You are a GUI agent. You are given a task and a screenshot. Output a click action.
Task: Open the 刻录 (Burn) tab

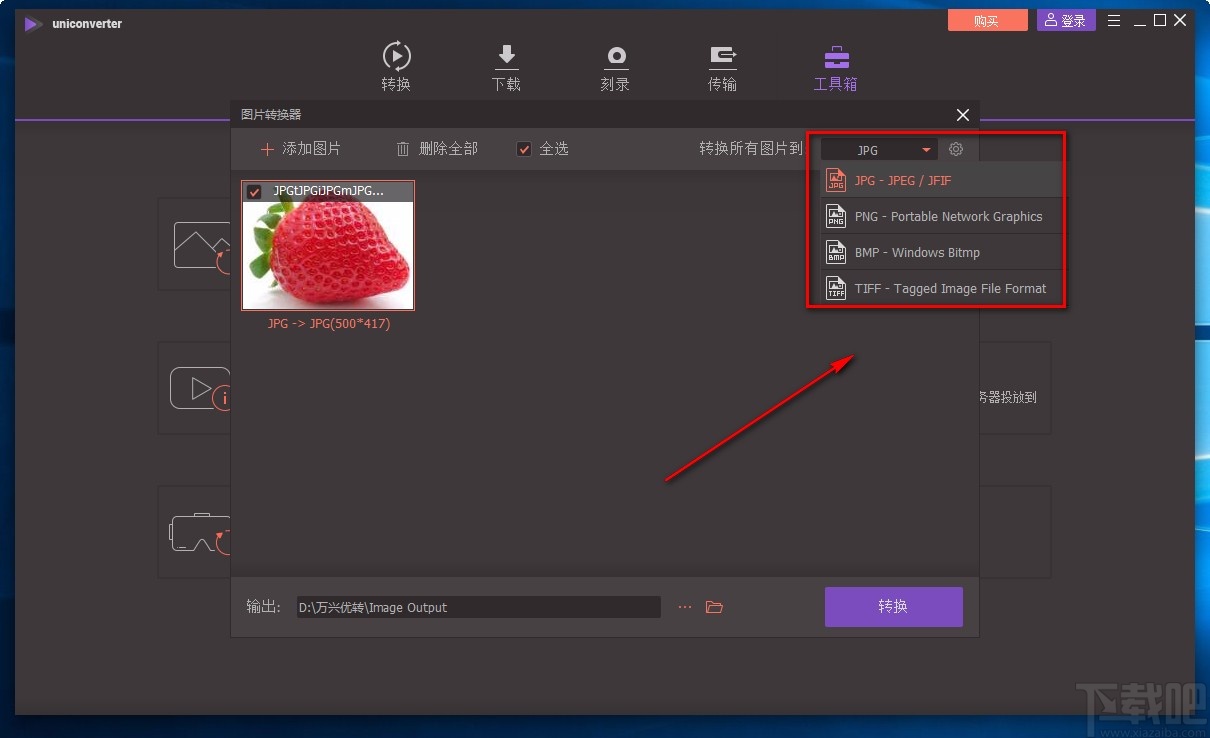(x=615, y=67)
